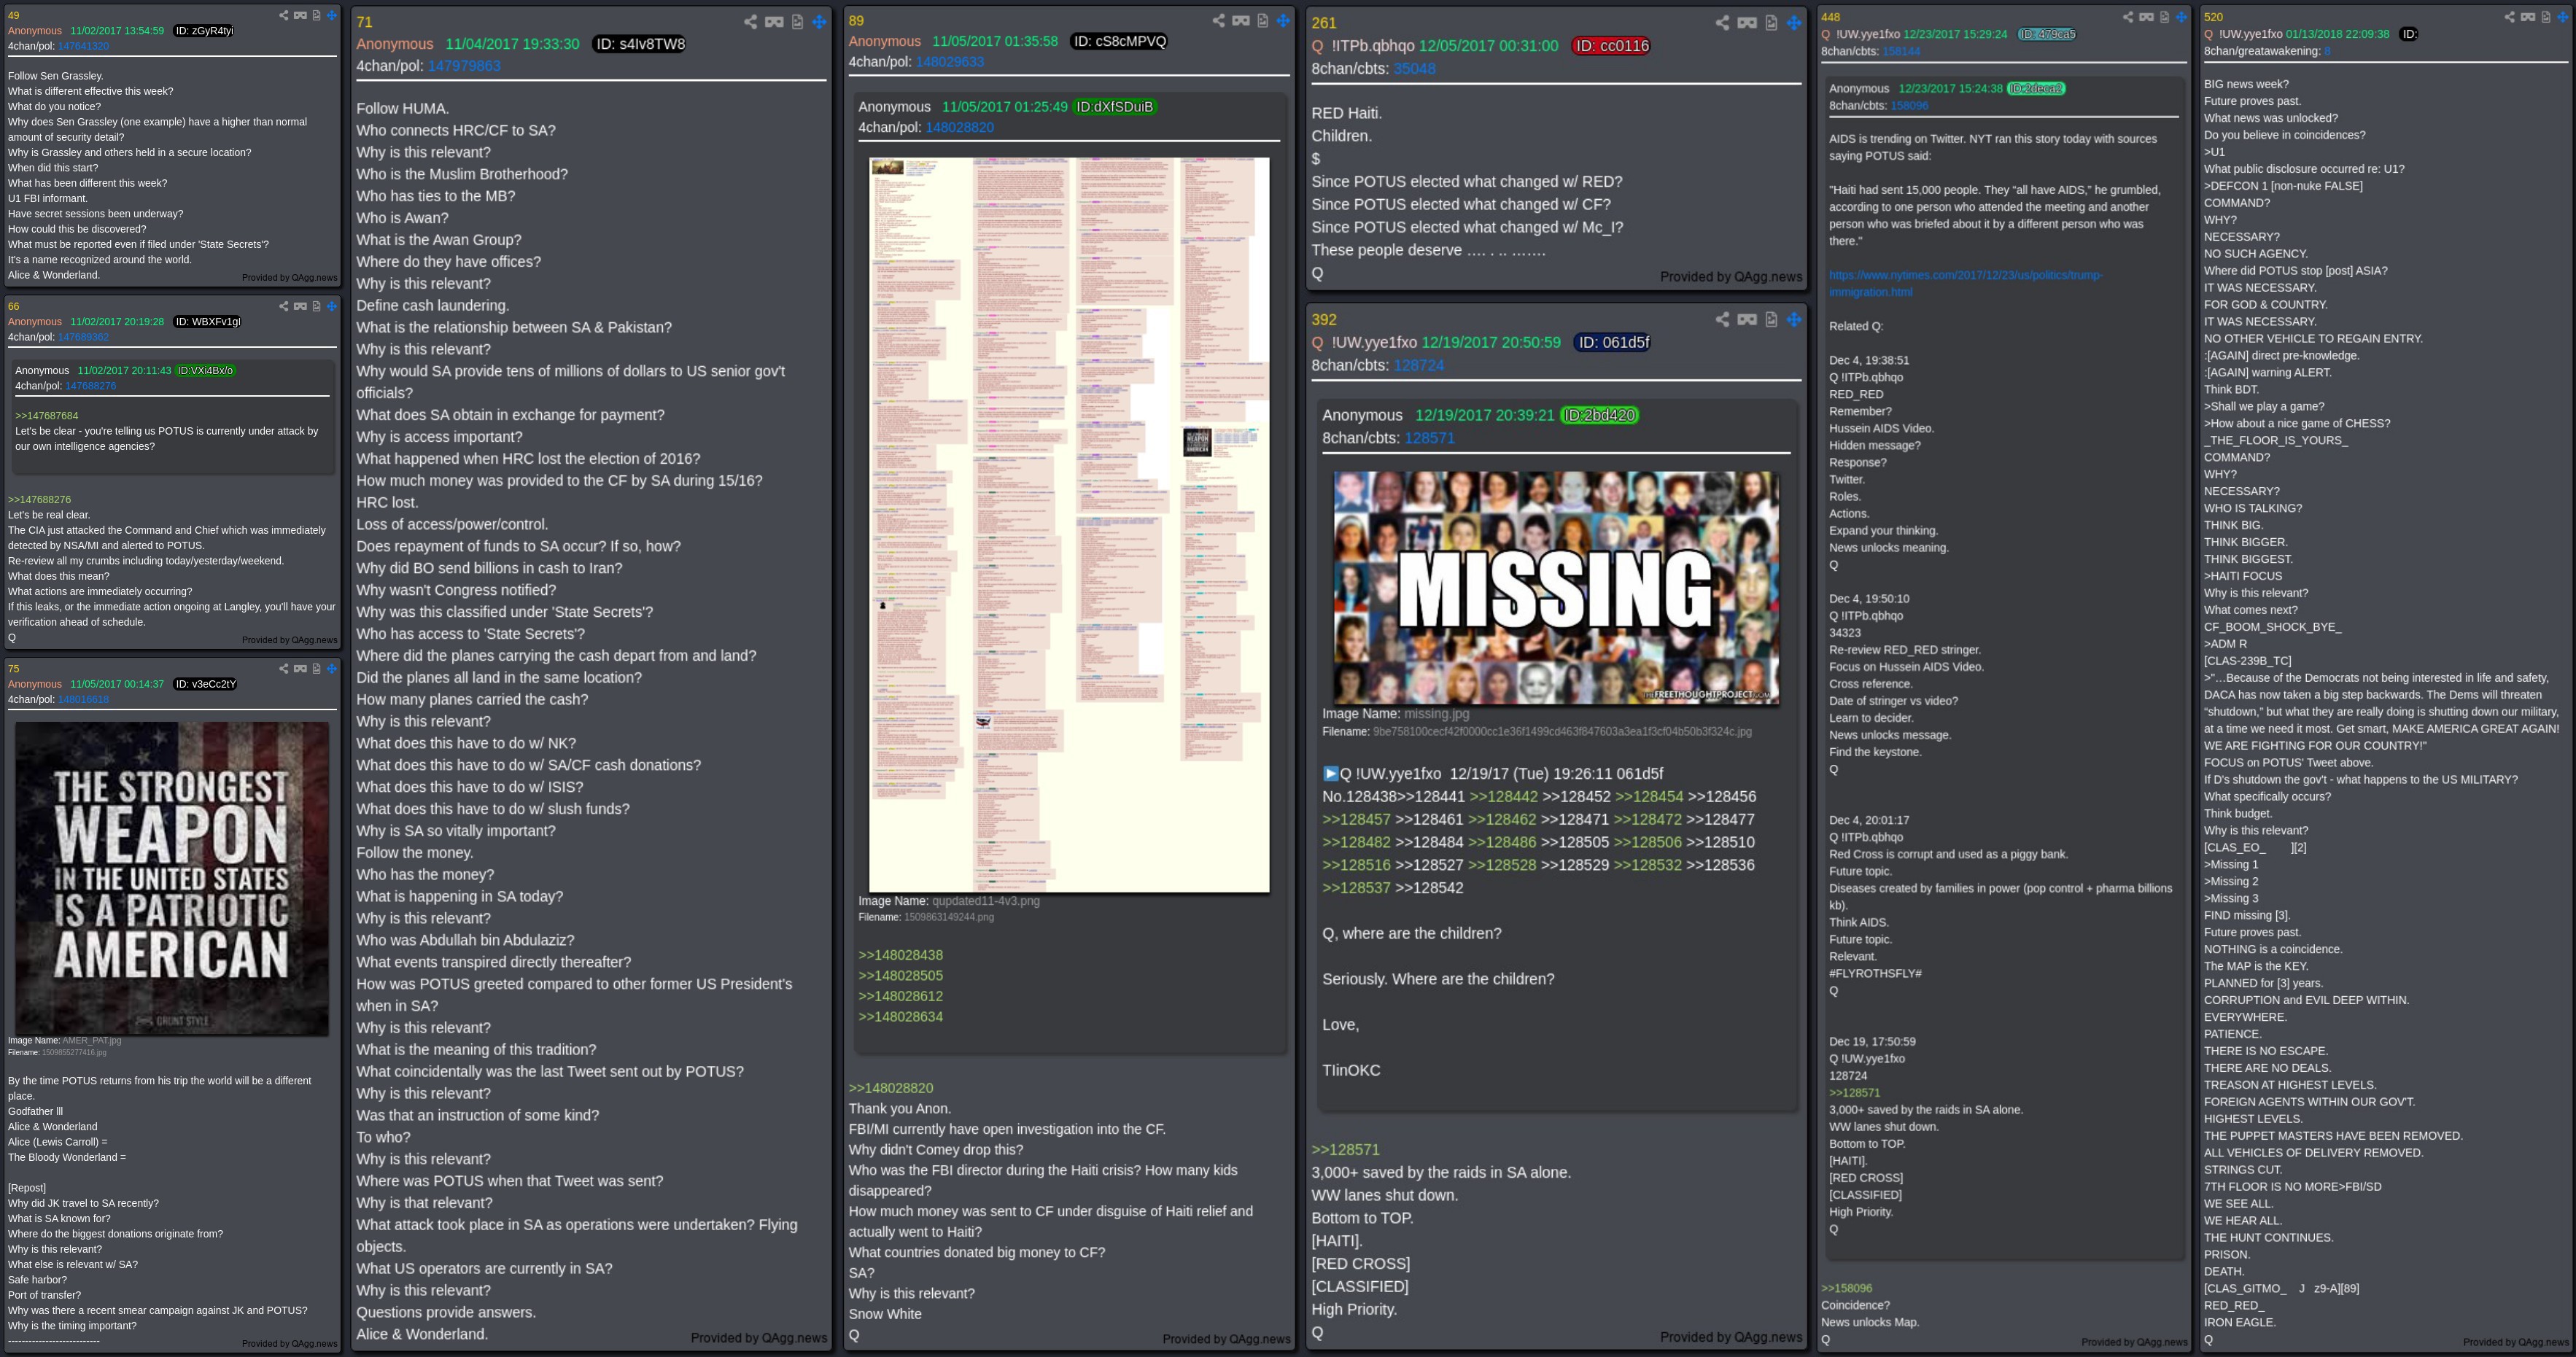Share post 49
Image resolution: width=2576 pixels, height=1357 pixels.
284,15
